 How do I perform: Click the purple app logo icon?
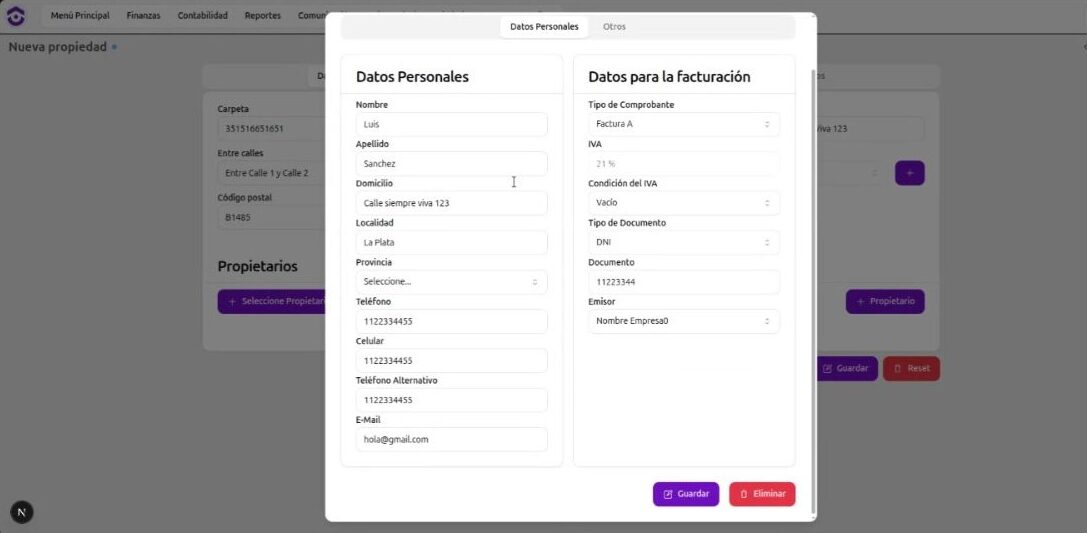point(16,16)
